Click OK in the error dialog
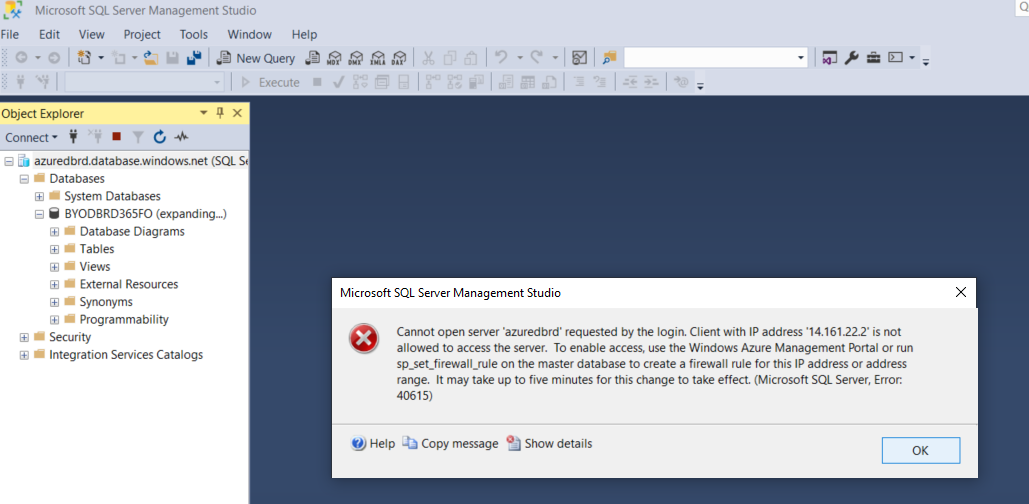1029x504 pixels. click(921, 450)
